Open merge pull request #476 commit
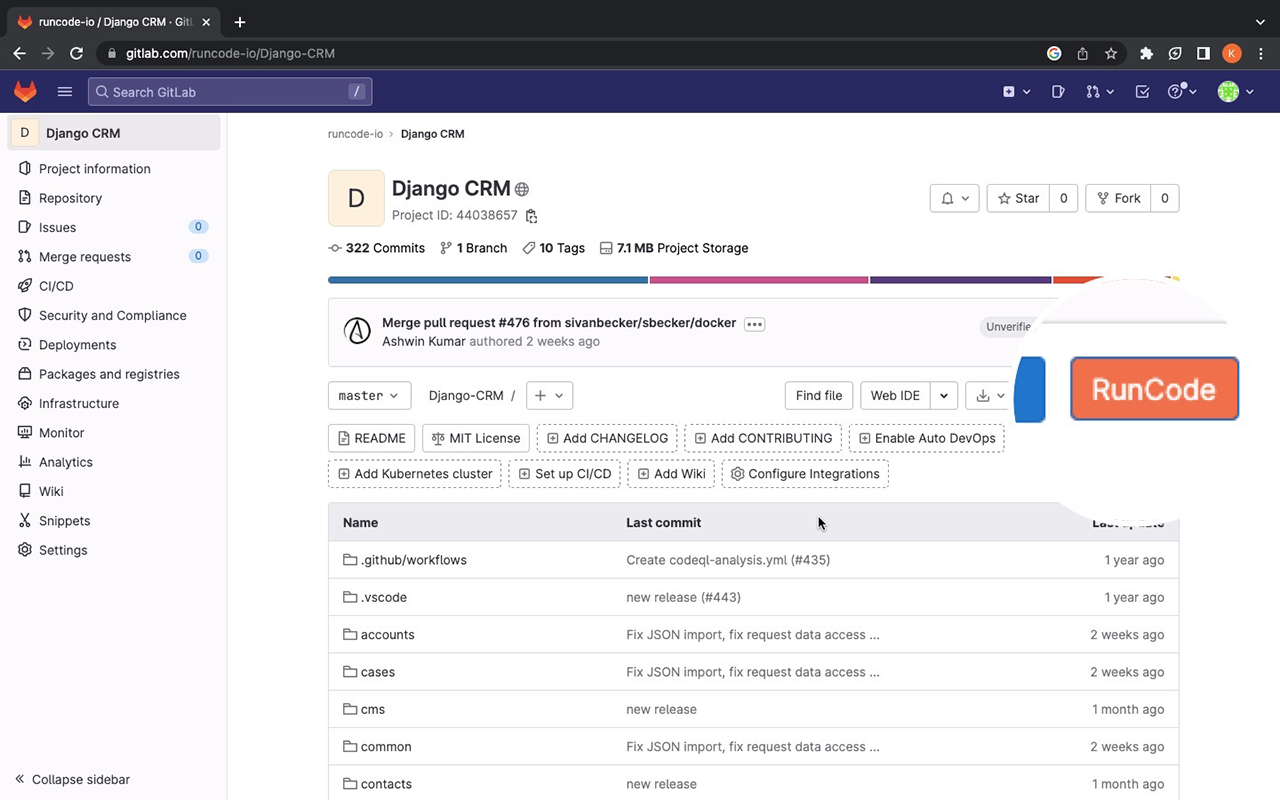1280x800 pixels. (559, 322)
